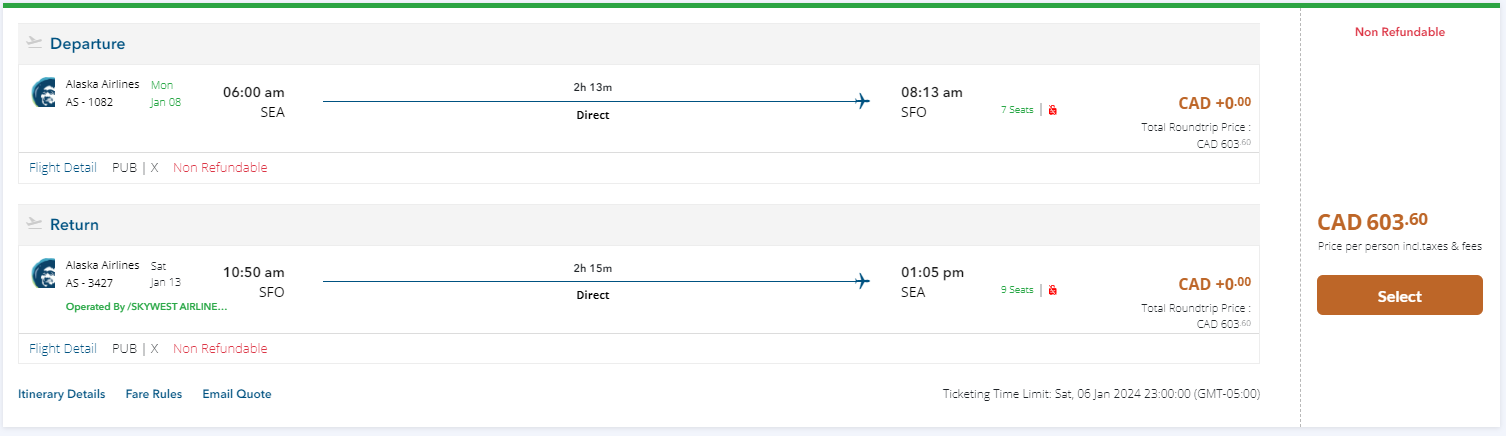Click the Alaska Airlines logo on return flight
Viewport: 1506px width, 436px height.
click(x=44, y=273)
